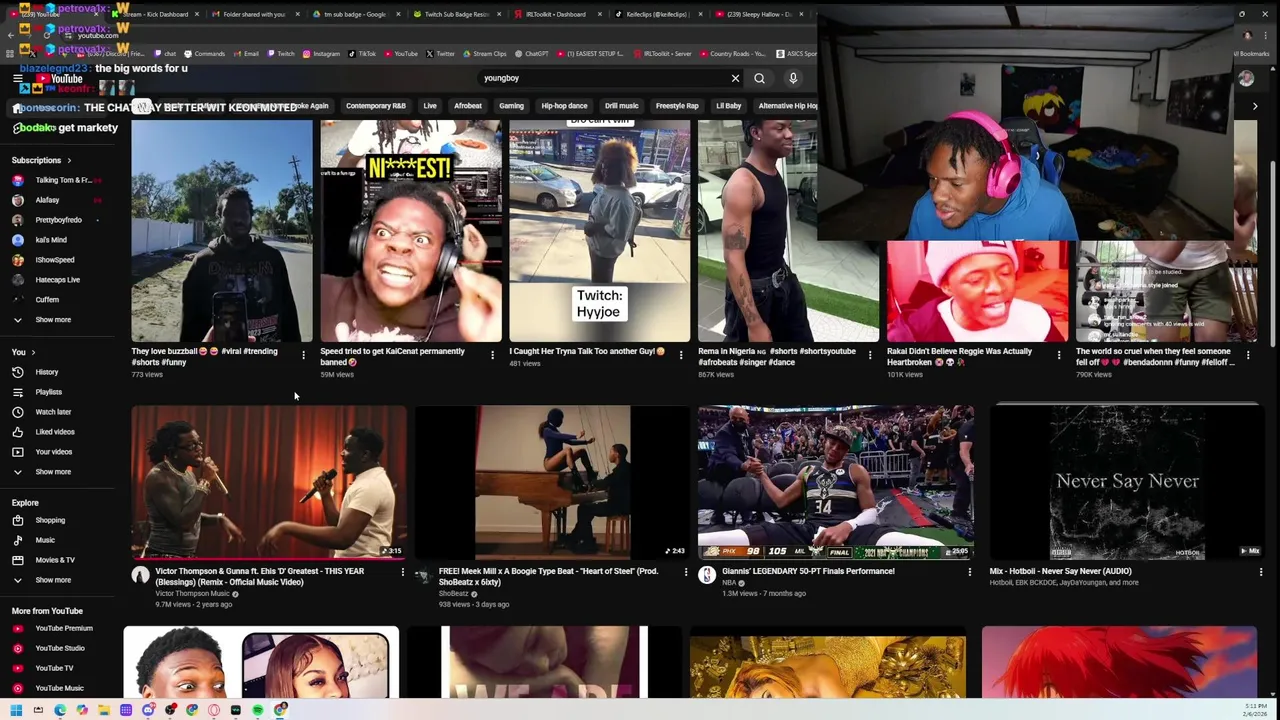Image resolution: width=1280 pixels, height=720 pixels.
Task: Open ShoBeatz channel link
Action: (453, 594)
